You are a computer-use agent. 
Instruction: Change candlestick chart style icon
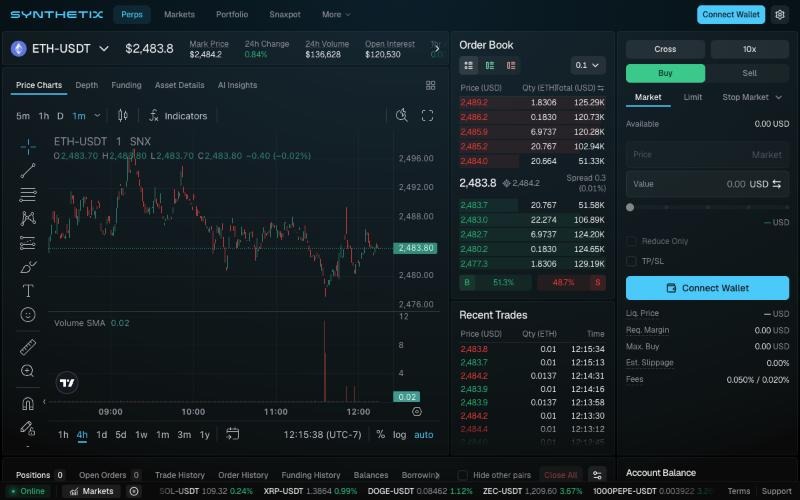[122, 116]
